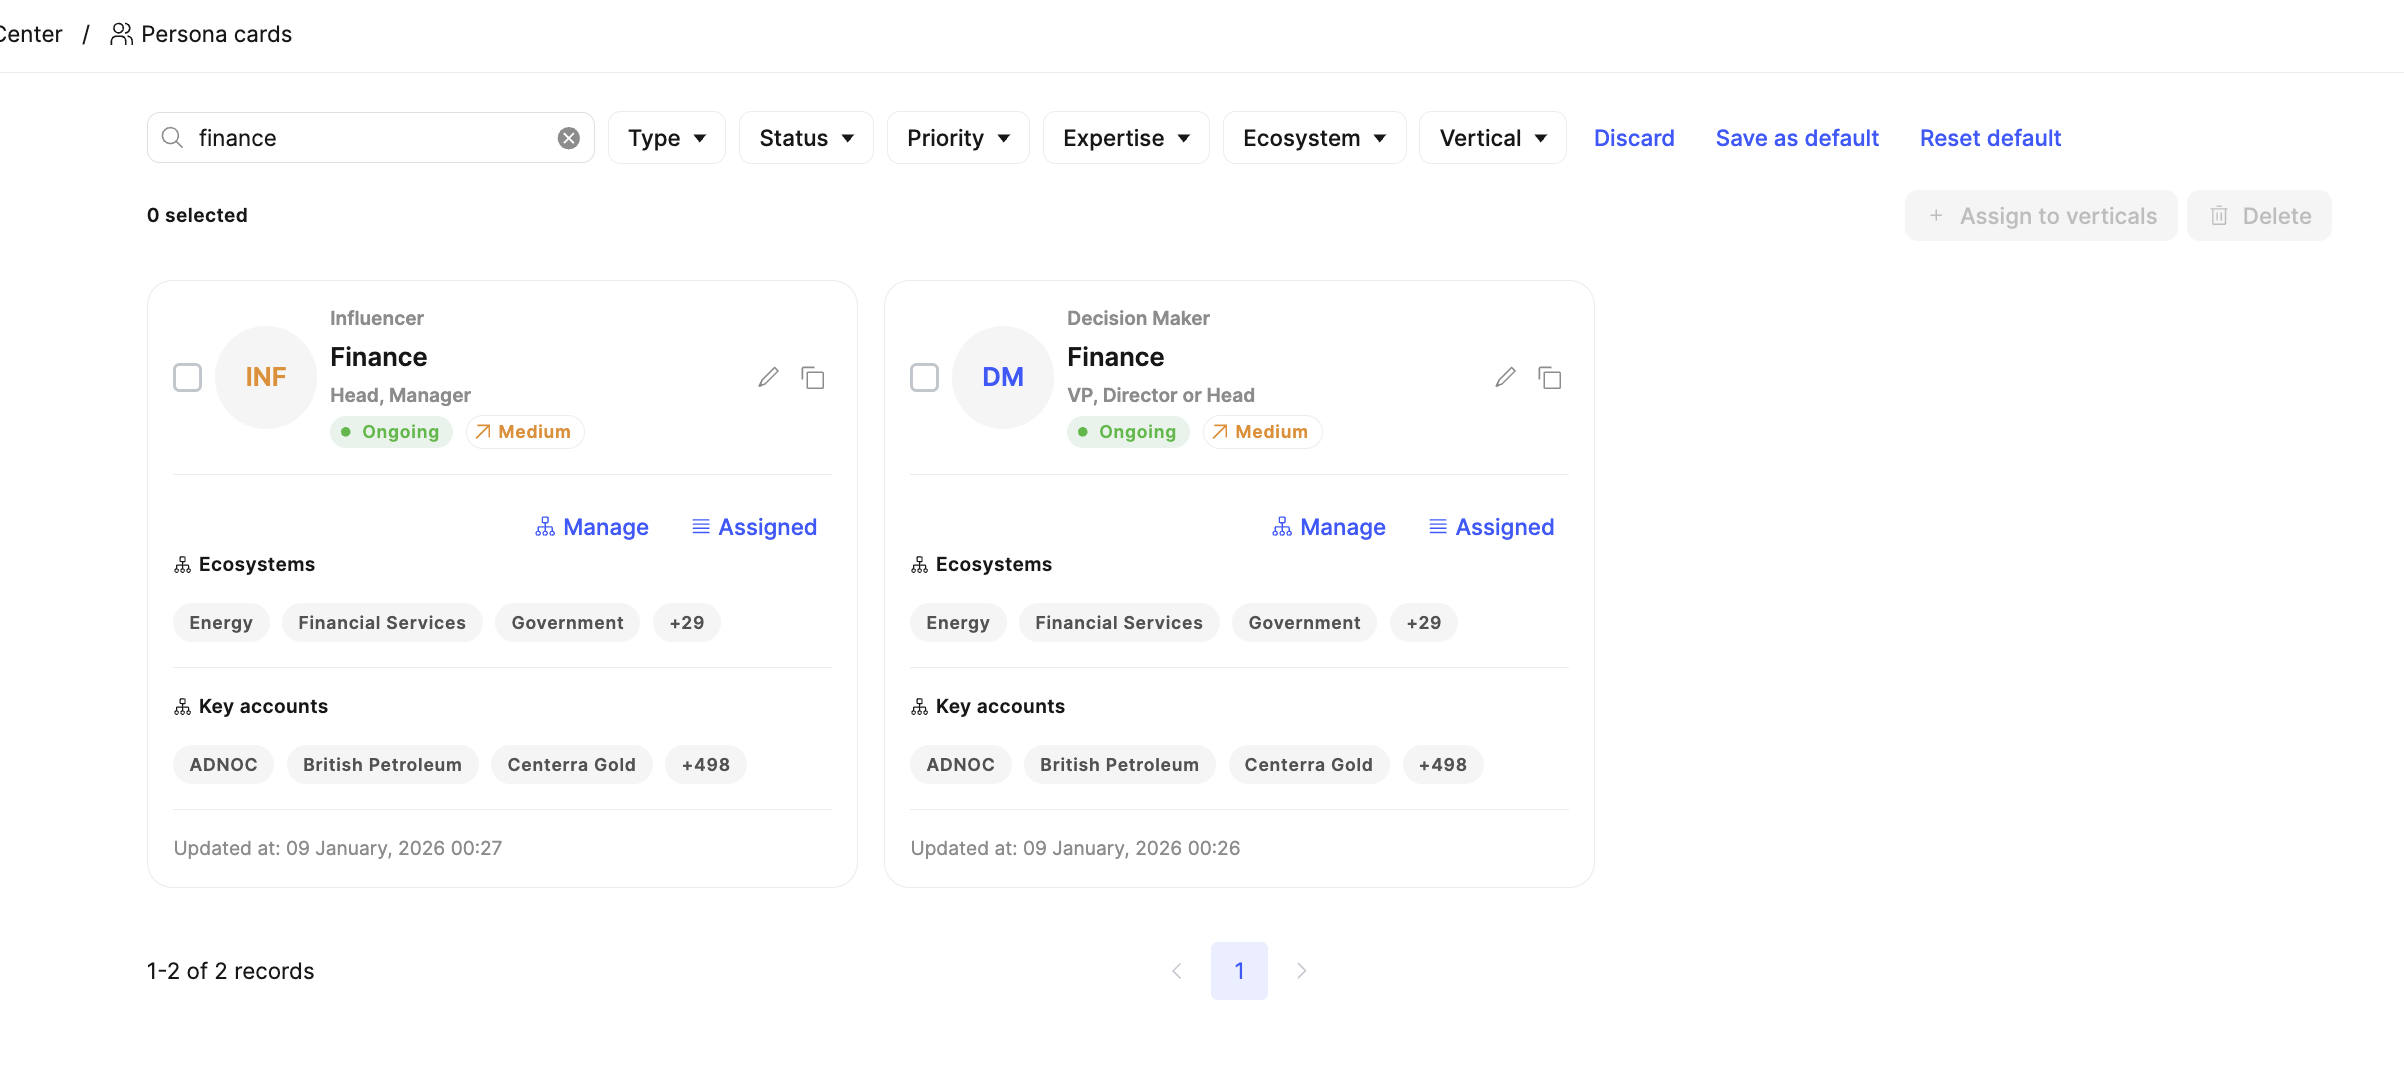Go to next page arrow
2404x1080 pixels.
pyautogui.click(x=1301, y=971)
